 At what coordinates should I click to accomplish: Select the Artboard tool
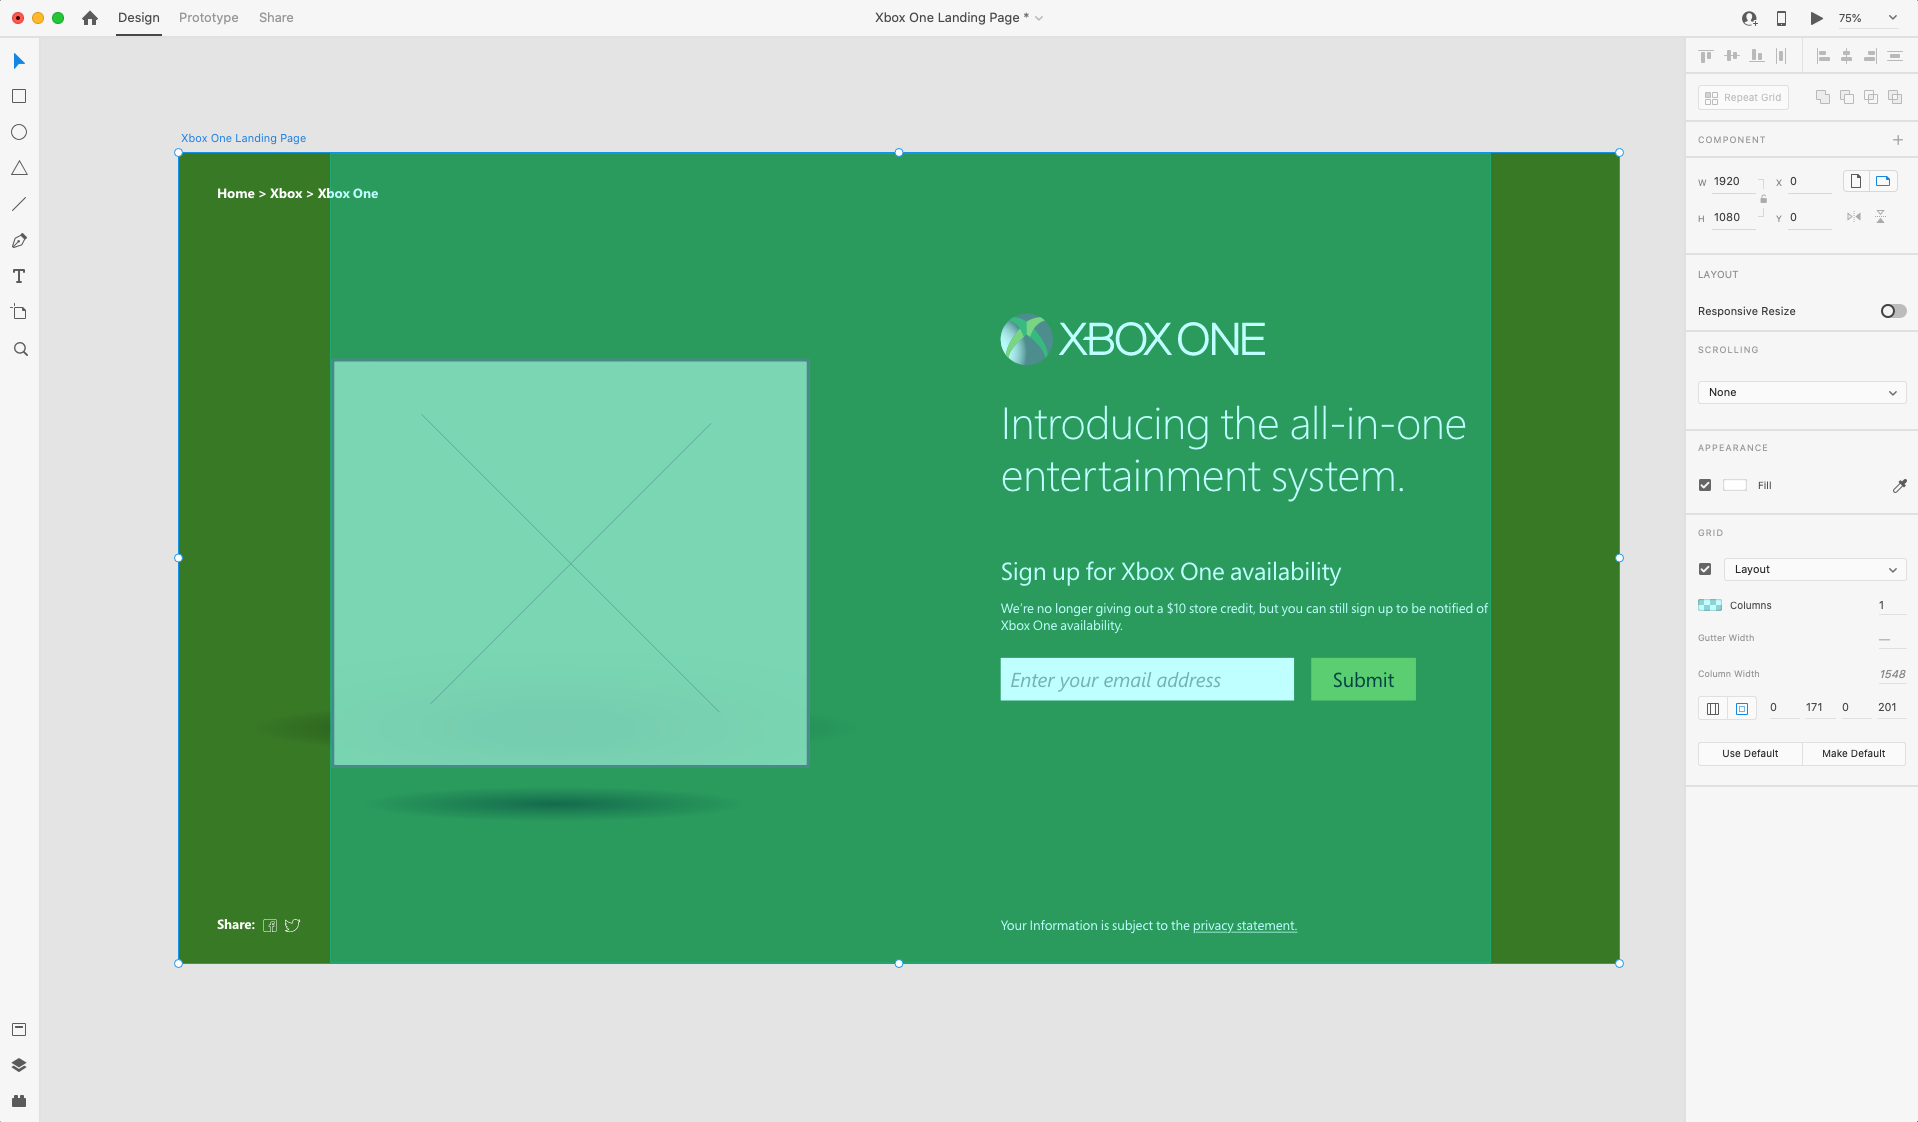[x=19, y=312]
